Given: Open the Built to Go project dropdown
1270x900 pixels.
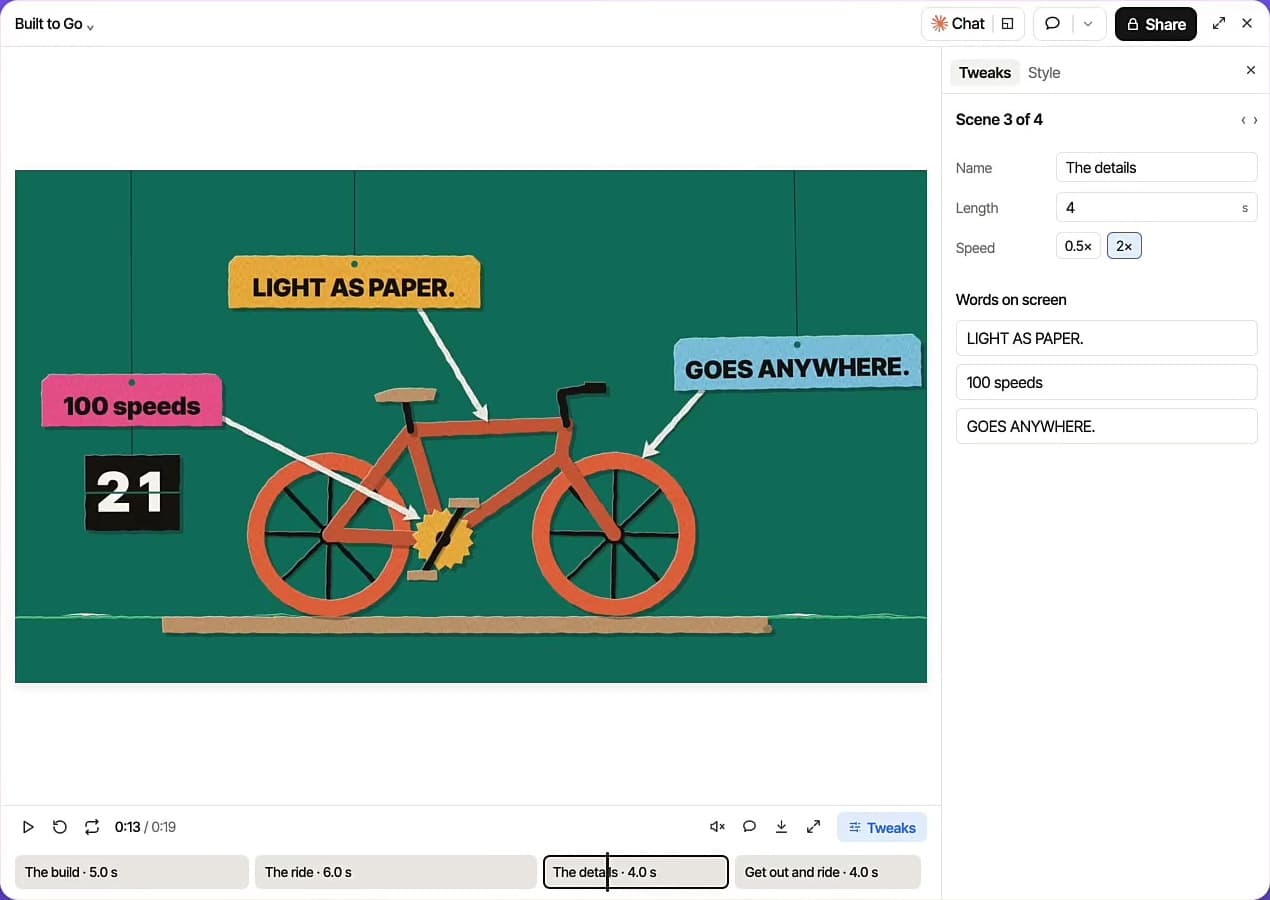Looking at the screenshot, I should point(54,24).
